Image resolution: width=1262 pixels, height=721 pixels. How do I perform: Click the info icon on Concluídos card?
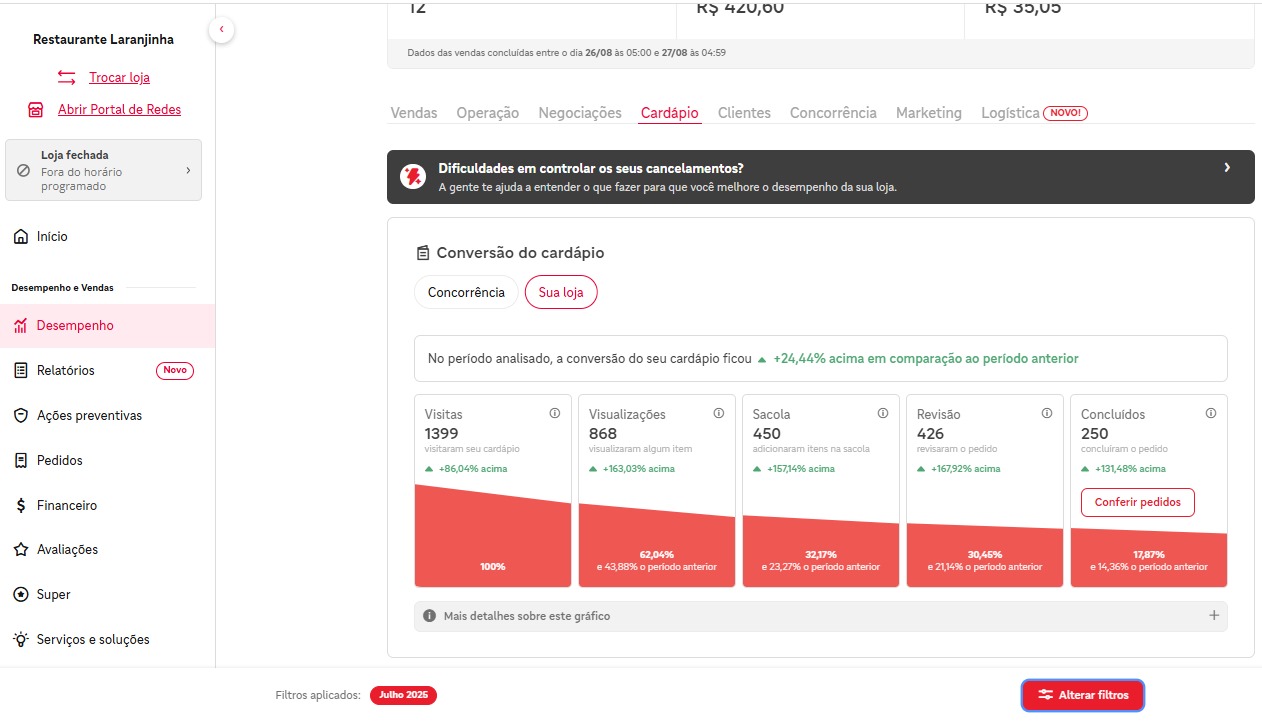coord(1211,413)
